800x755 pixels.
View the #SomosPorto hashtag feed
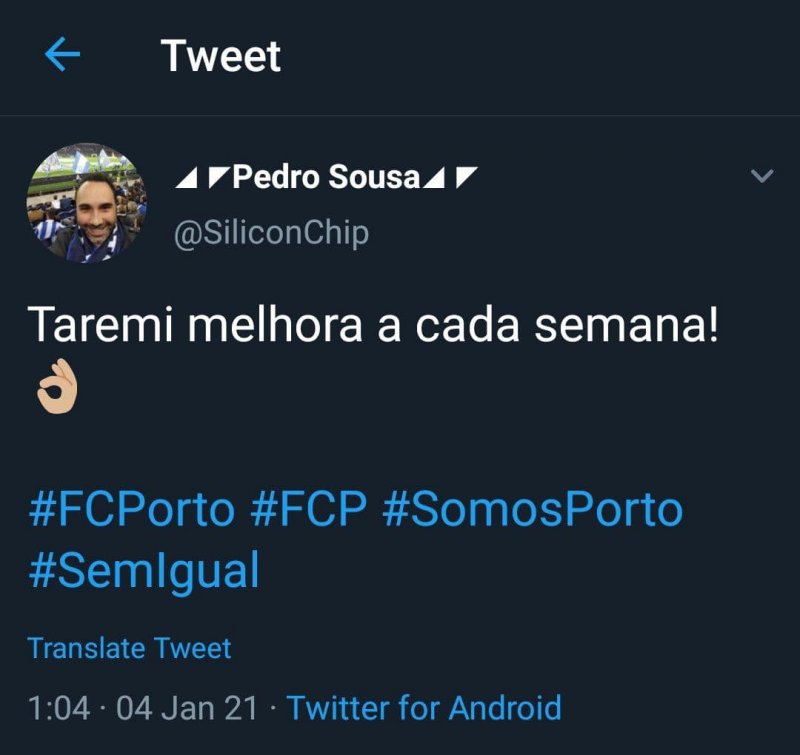[532, 510]
